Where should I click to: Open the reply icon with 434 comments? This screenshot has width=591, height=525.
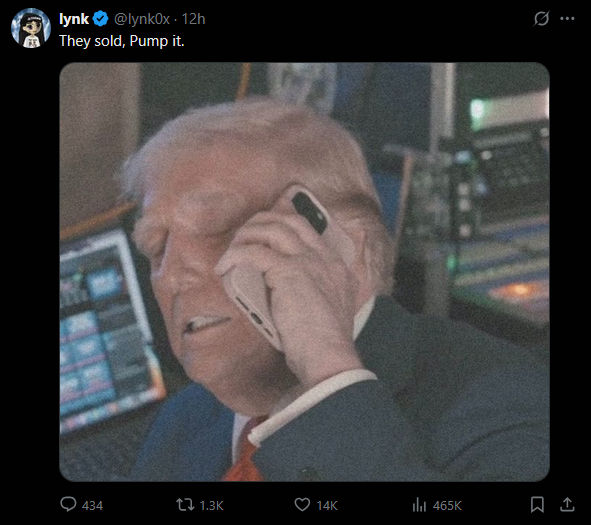[68, 504]
